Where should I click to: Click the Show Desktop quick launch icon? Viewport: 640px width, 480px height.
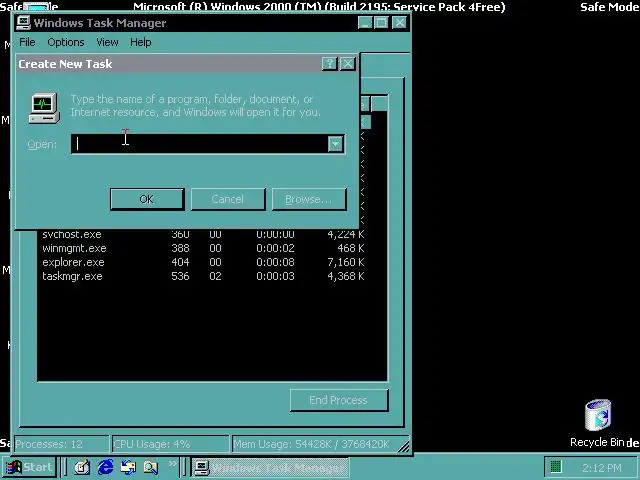pos(82,467)
